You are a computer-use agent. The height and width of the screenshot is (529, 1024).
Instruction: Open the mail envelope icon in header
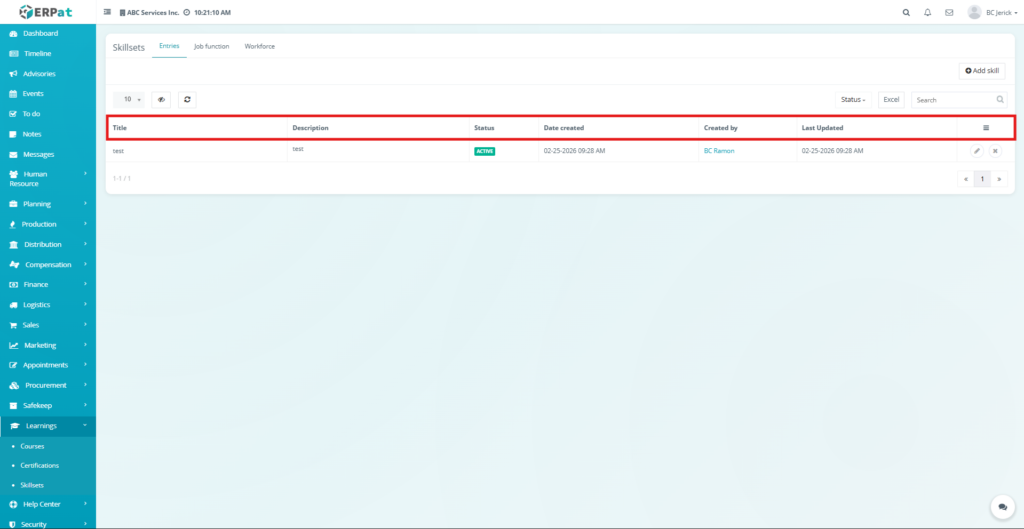949,13
